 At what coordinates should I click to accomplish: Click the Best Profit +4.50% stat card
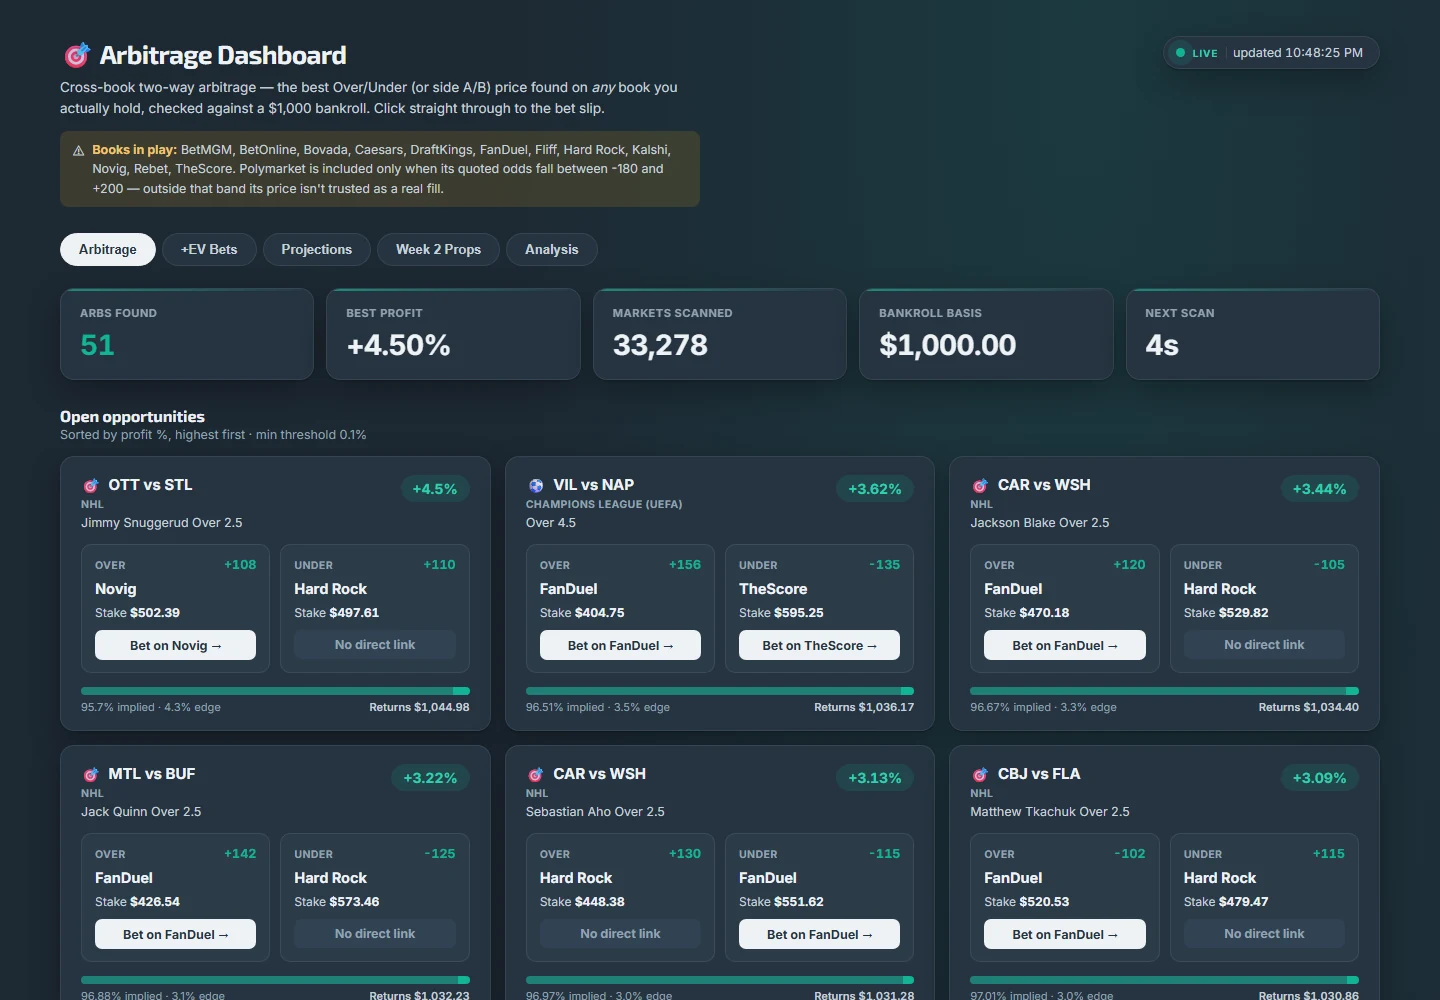(453, 334)
